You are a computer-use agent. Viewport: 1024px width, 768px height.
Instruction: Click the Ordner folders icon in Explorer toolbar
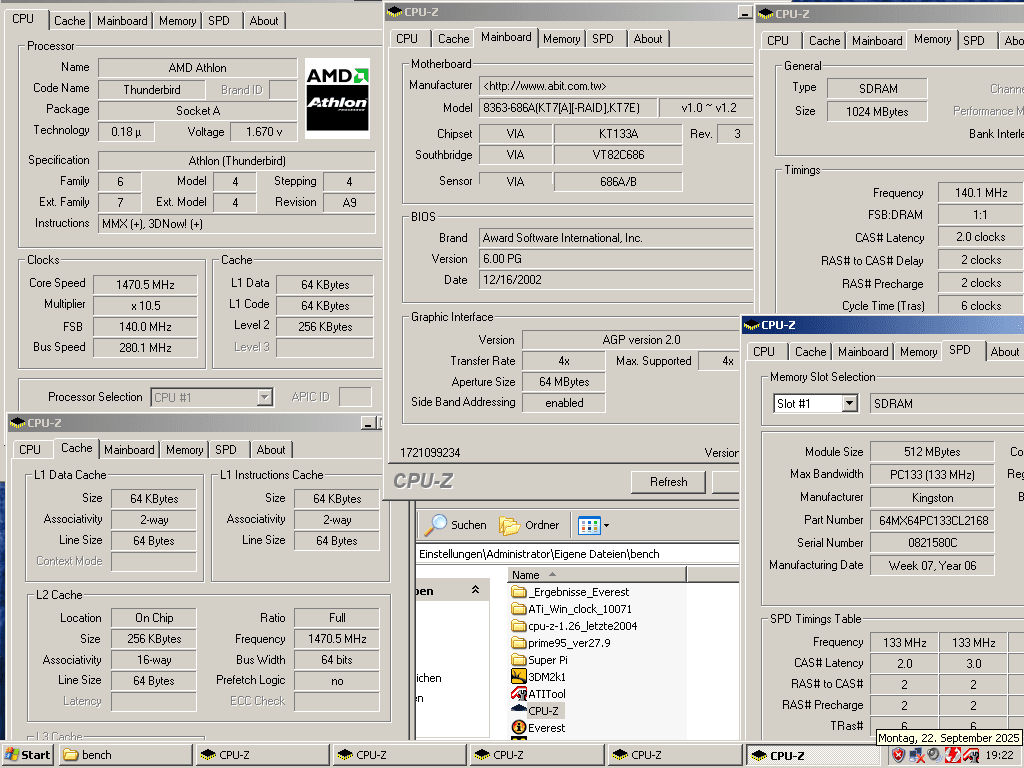coord(509,525)
